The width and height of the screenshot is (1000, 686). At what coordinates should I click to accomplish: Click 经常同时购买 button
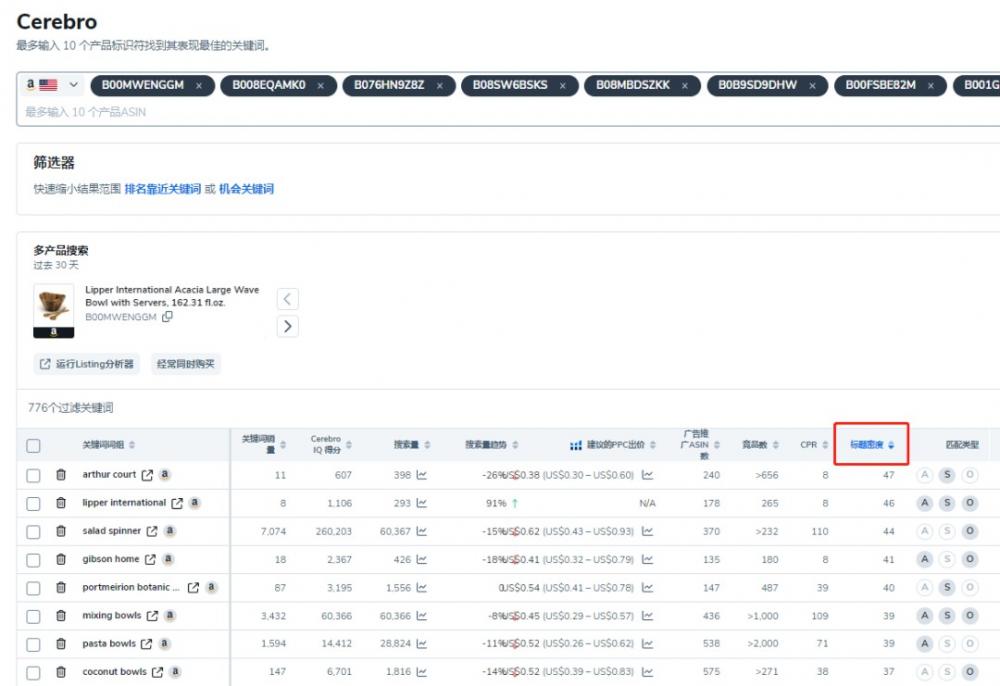(186, 364)
